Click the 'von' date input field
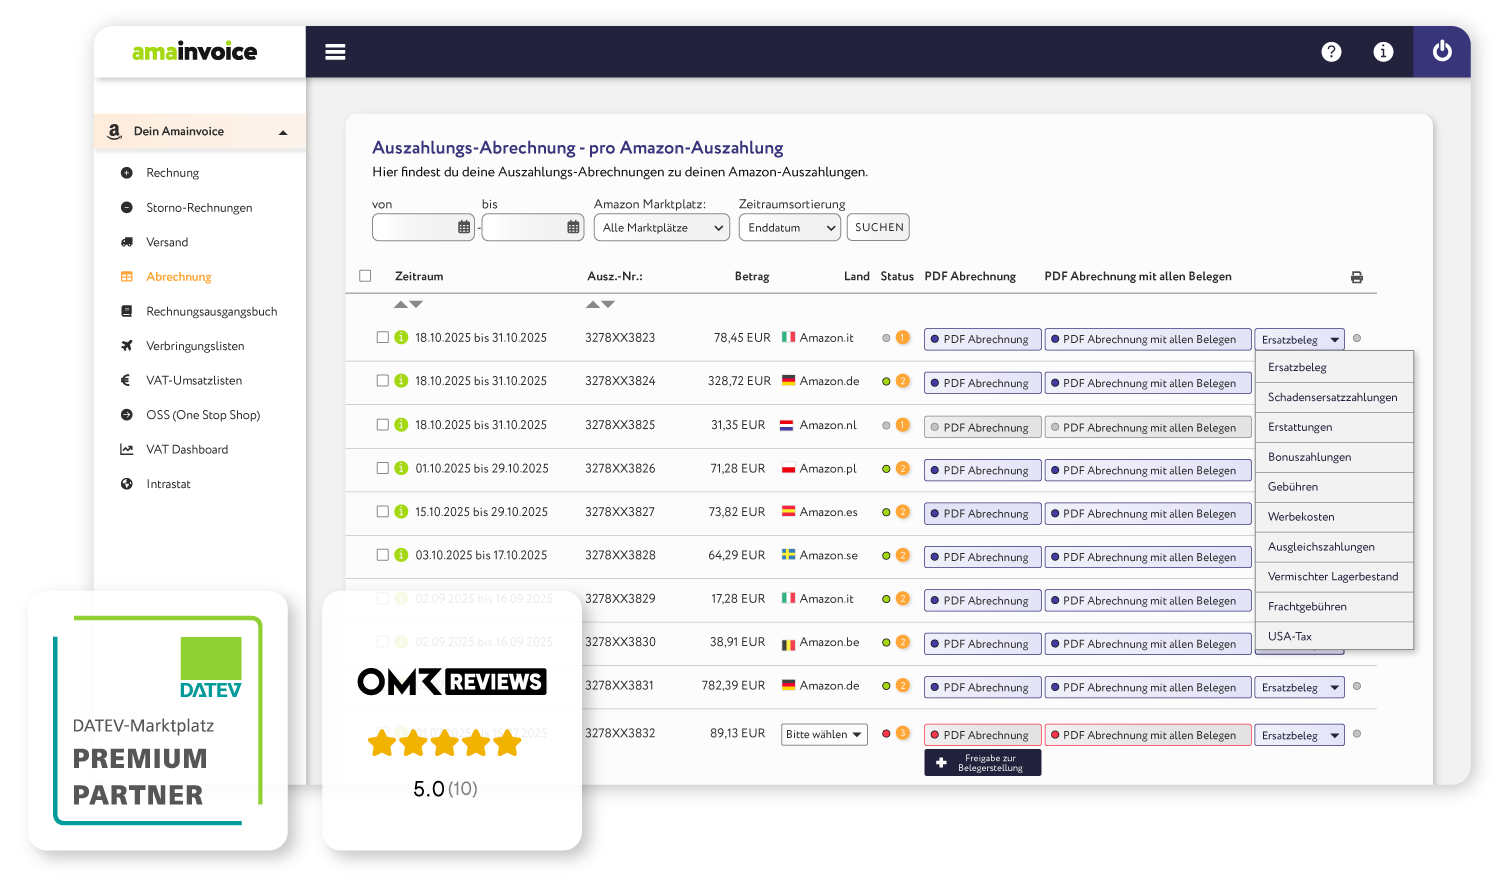The height and width of the screenshot is (885, 1500). [424, 228]
